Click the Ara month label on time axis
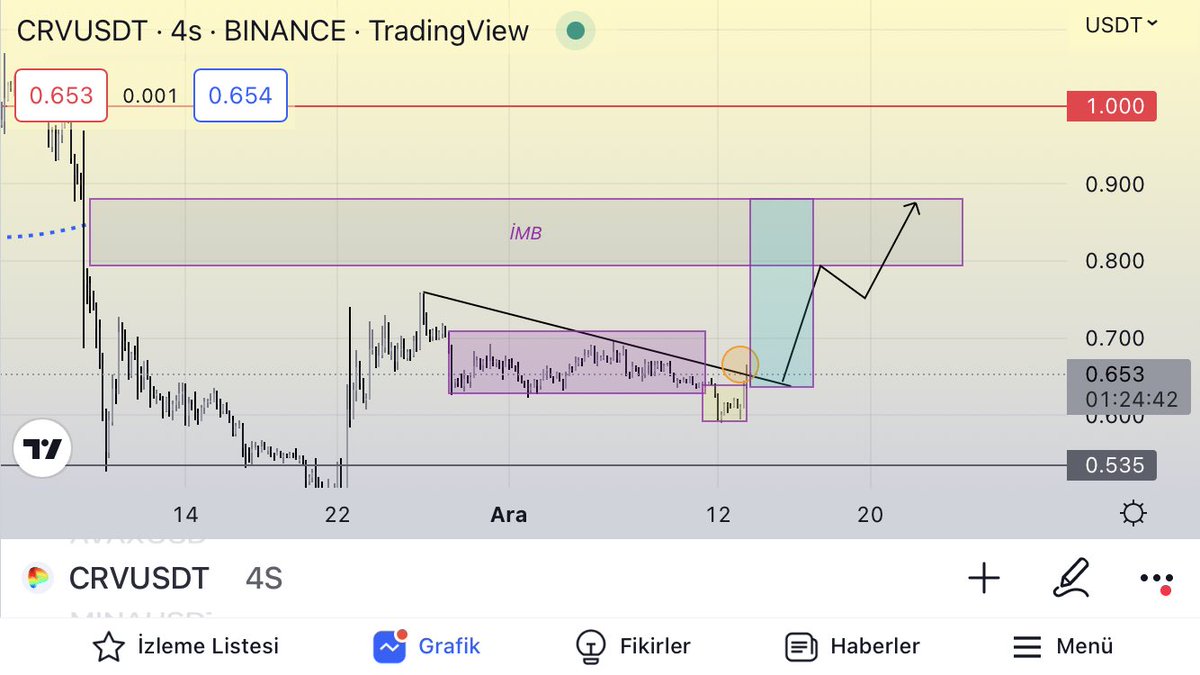Screen dimensions: 1200x675 click(x=508, y=515)
